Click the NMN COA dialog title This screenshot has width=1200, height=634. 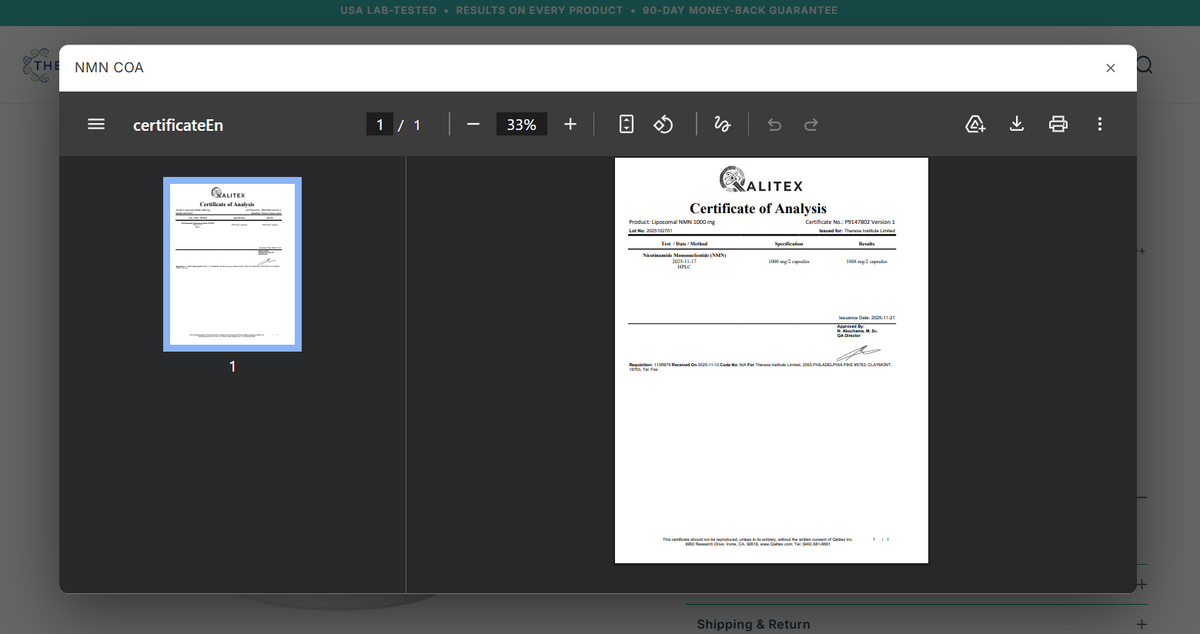click(109, 68)
